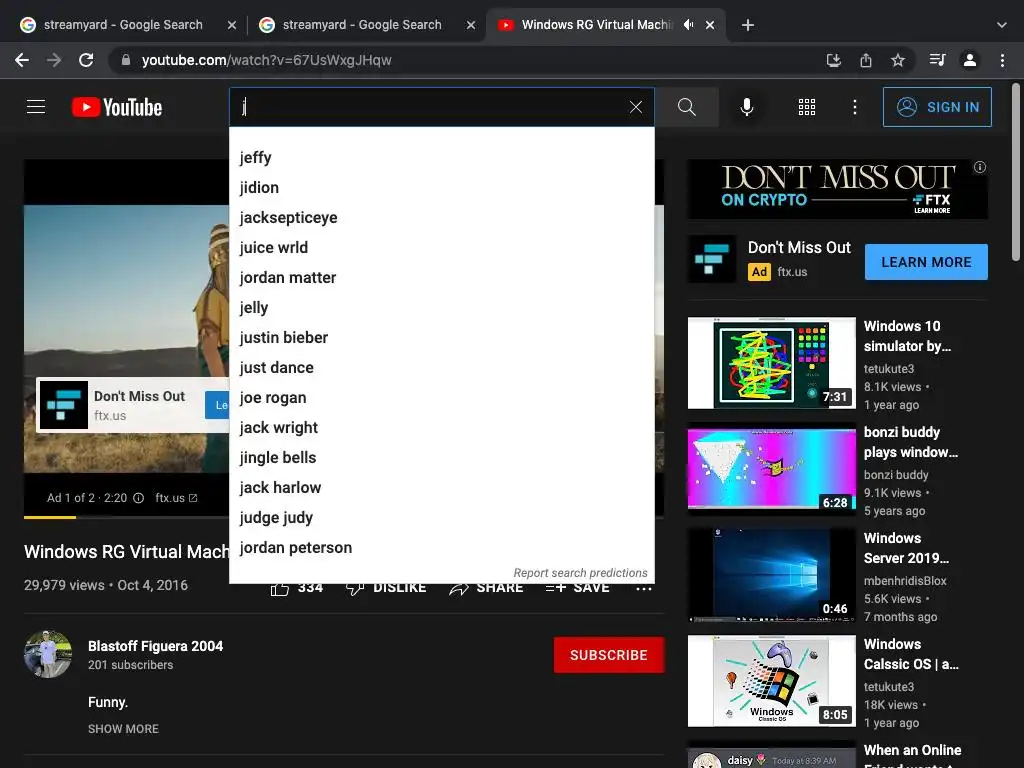Open Chrome's three-dot menu
The image size is (1024, 768).
(x=1002, y=60)
